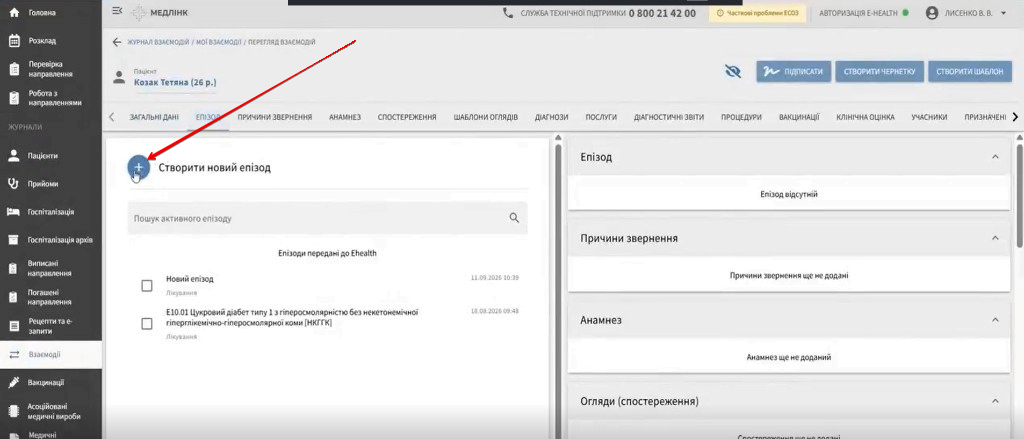This screenshot has width=1024, height=439.
Task: Open the Пацієнти person icon
Action: [14, 155]
